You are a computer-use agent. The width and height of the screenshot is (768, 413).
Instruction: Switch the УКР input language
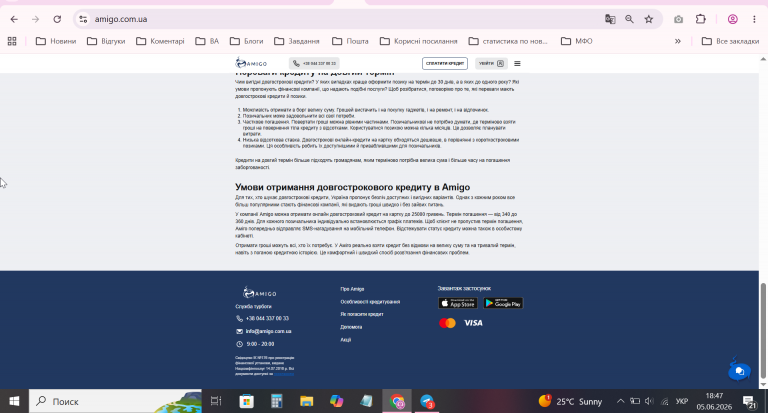pyautogui.click(x=682, y=401)
